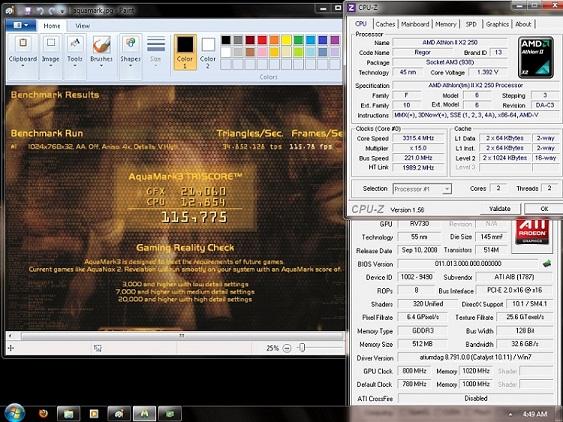Click the Paint horizontal scrollbar
The height and width of the screenshot is (422, 563).
point(182,336)
